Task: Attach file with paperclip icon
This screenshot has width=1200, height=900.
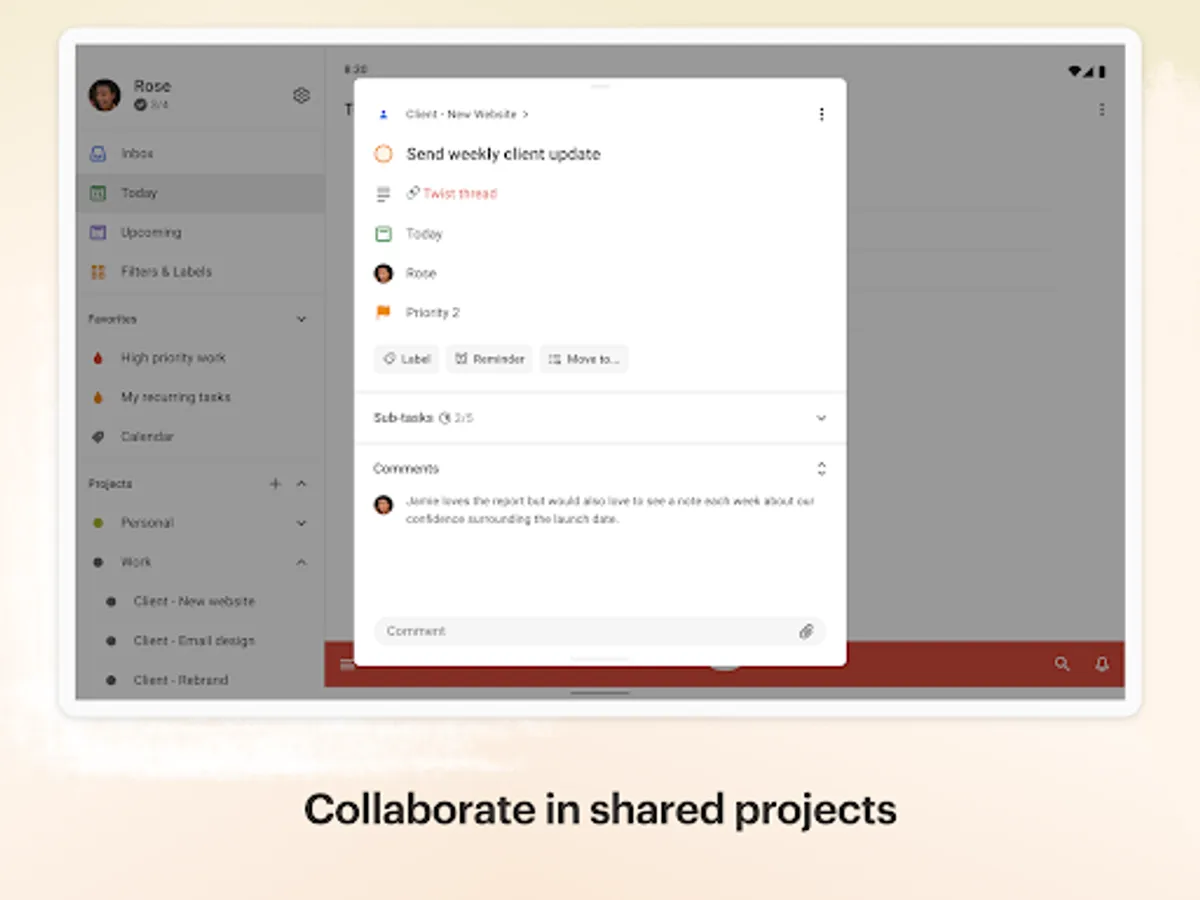Action: pos(806,631)
